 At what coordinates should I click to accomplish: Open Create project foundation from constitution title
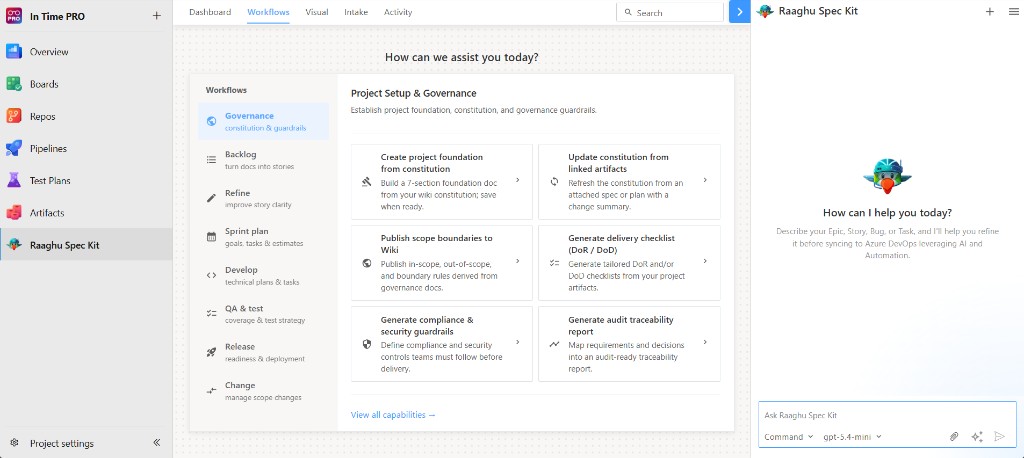432,163
